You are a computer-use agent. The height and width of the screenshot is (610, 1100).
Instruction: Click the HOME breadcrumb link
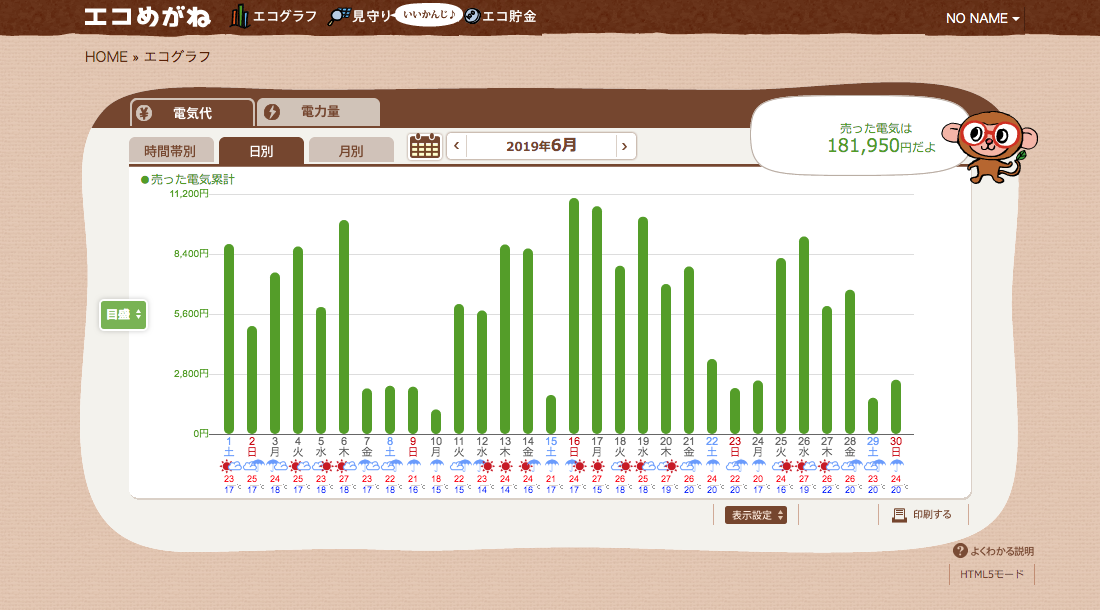point(106,56)
